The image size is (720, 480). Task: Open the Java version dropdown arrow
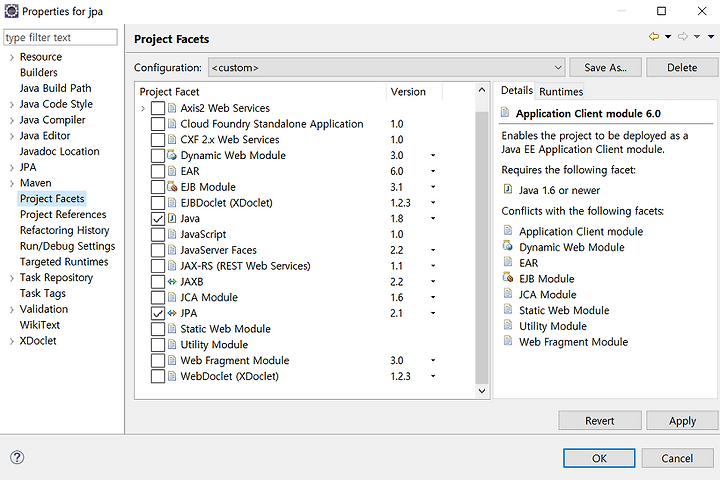[x=433, y=219]
